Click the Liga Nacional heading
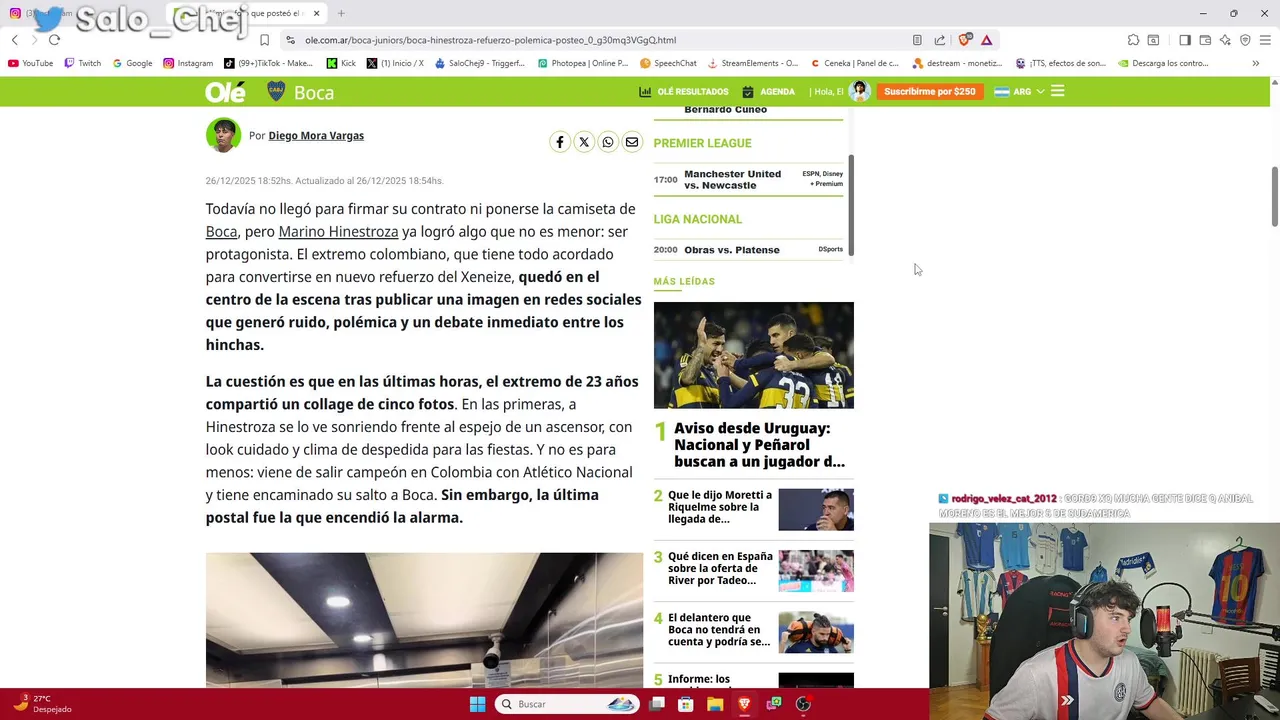1280x720 pixels. point(697,219)
